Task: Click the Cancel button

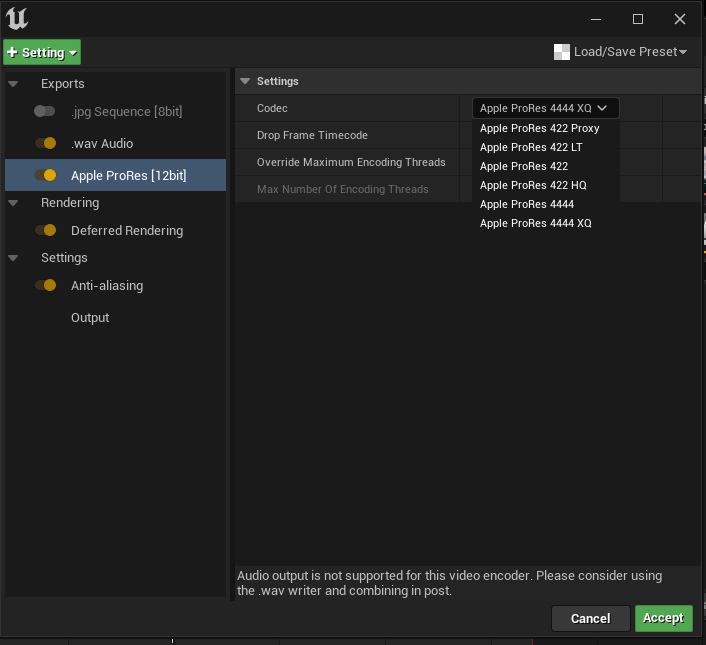Action: pos(590,618)
